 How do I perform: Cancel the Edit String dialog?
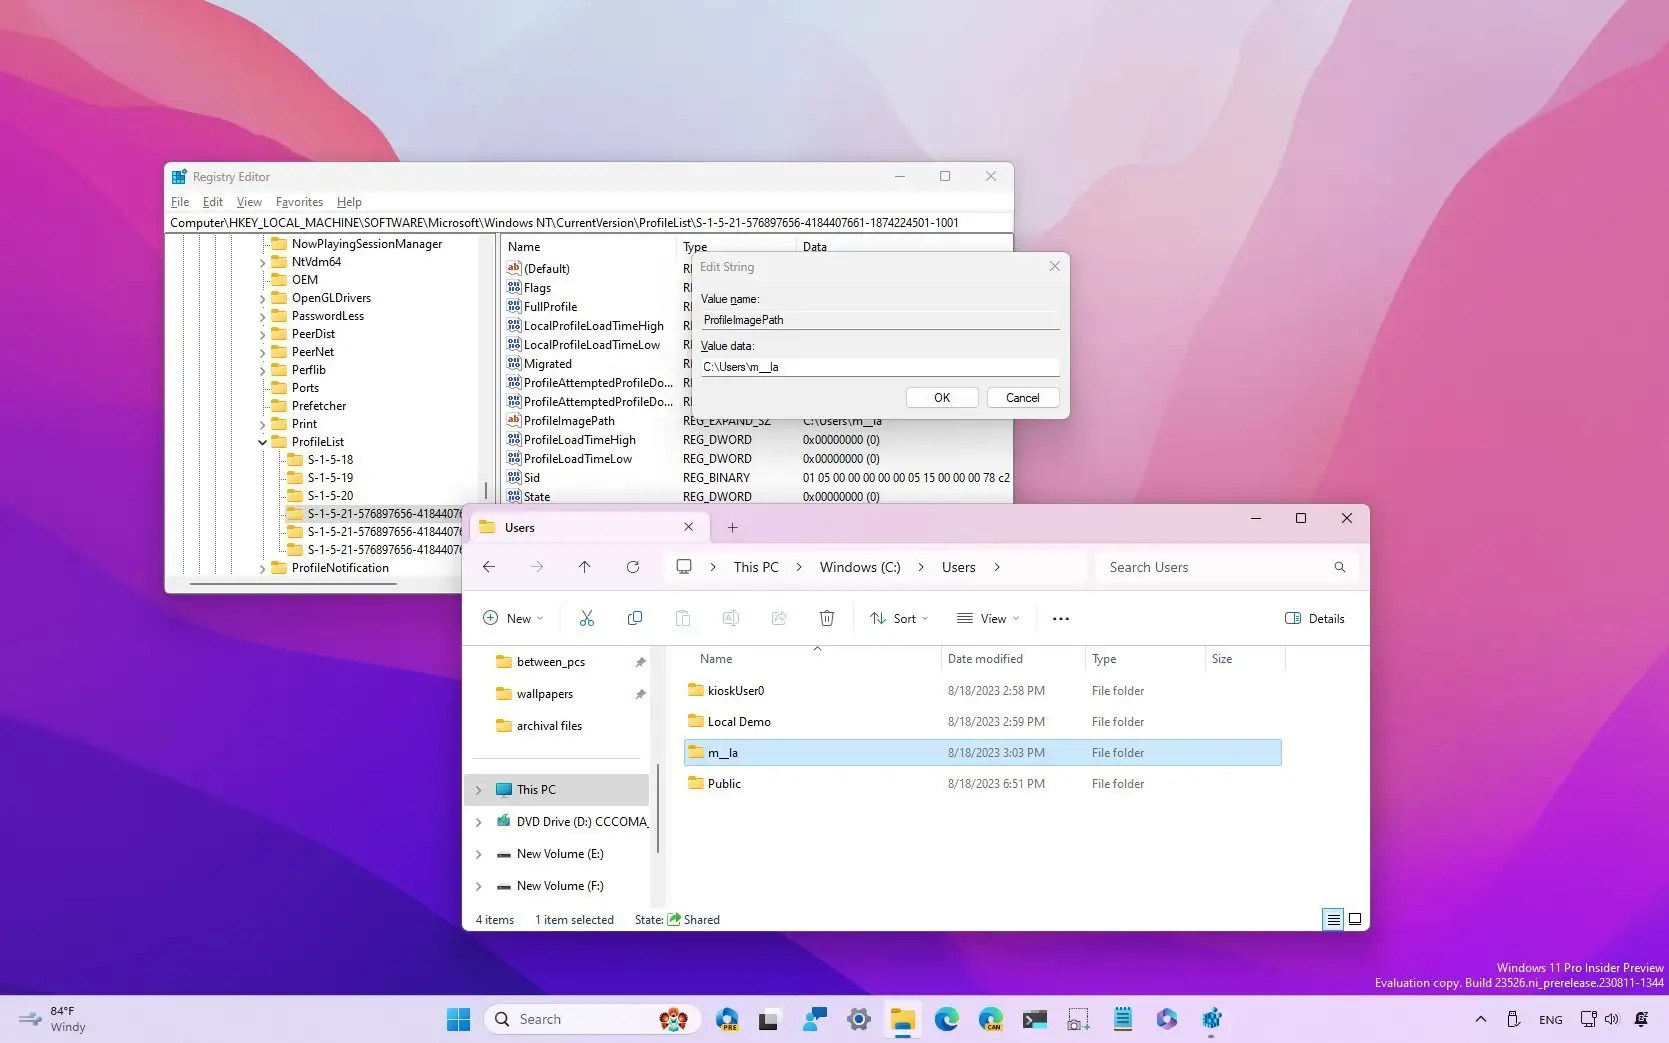point(1022,397)
